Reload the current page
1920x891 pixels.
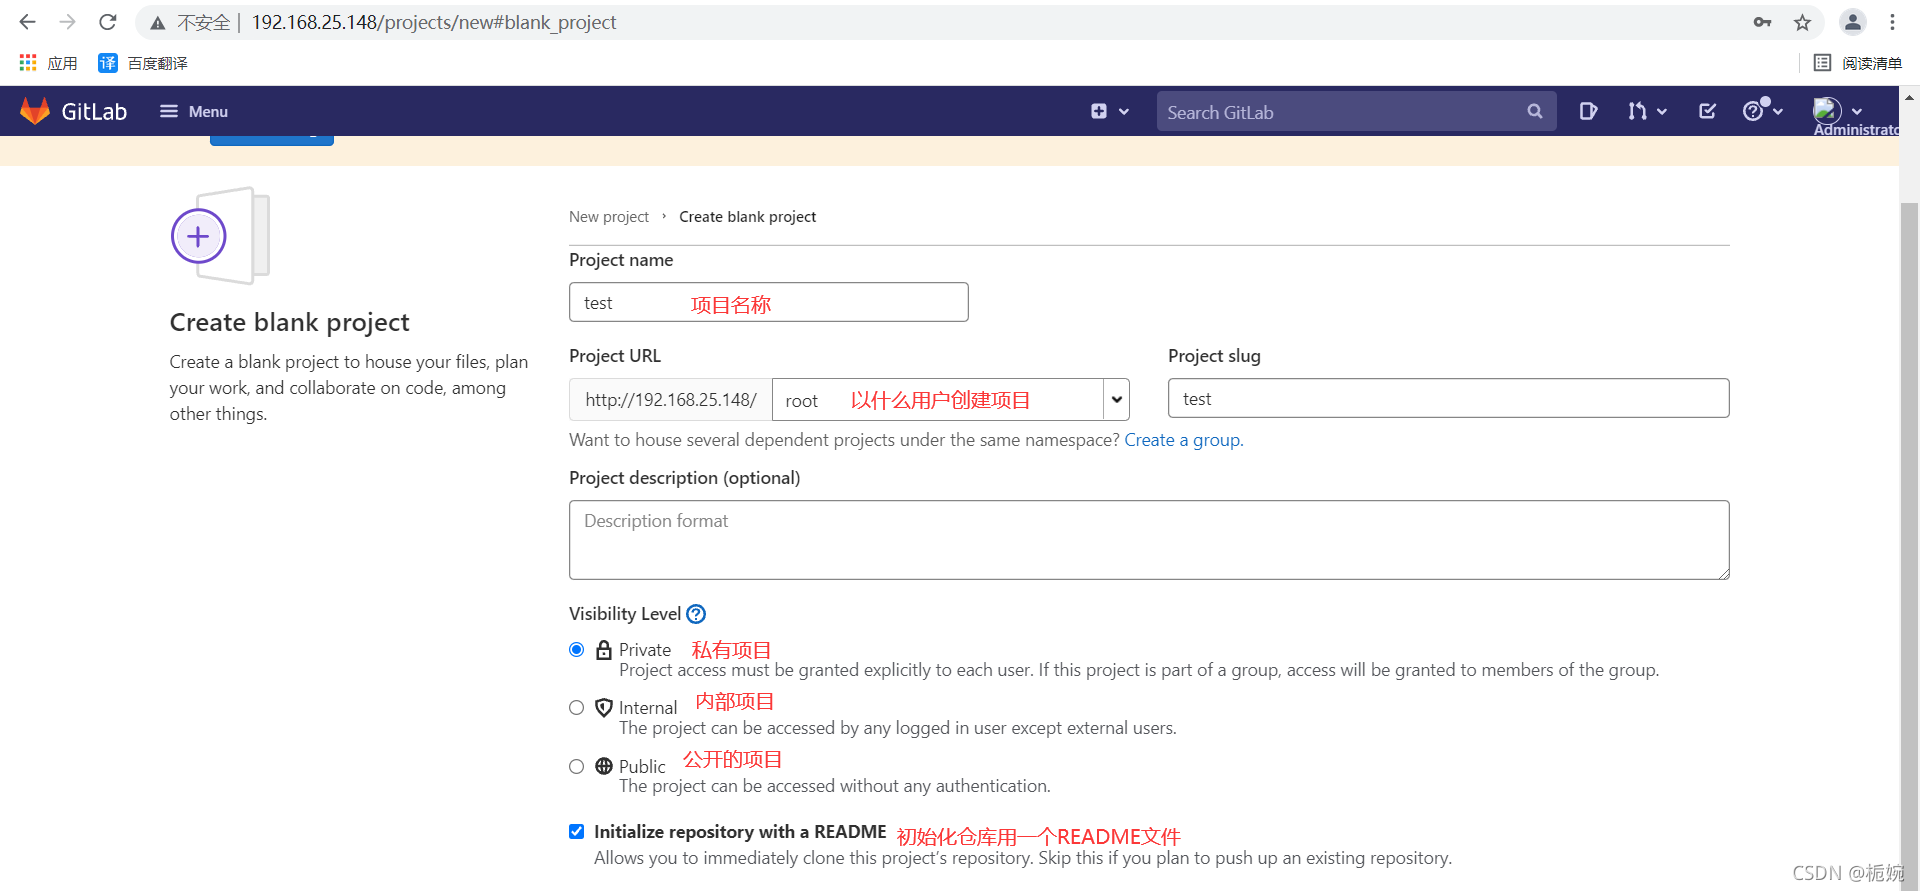[108, 22]
